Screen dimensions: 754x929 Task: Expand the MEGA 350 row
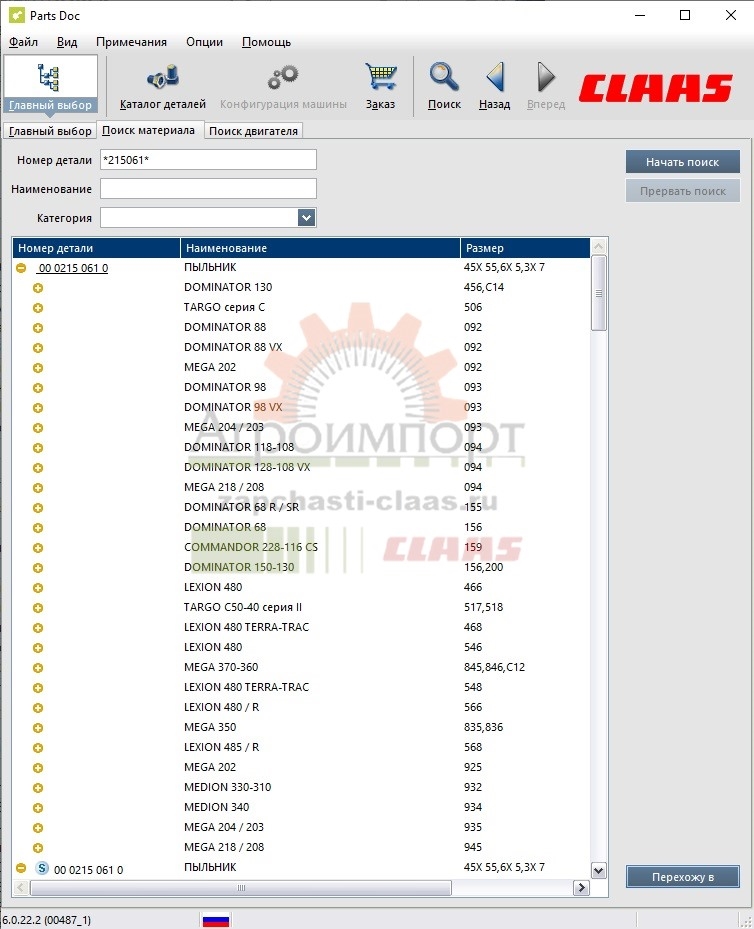tap(38, 728)
